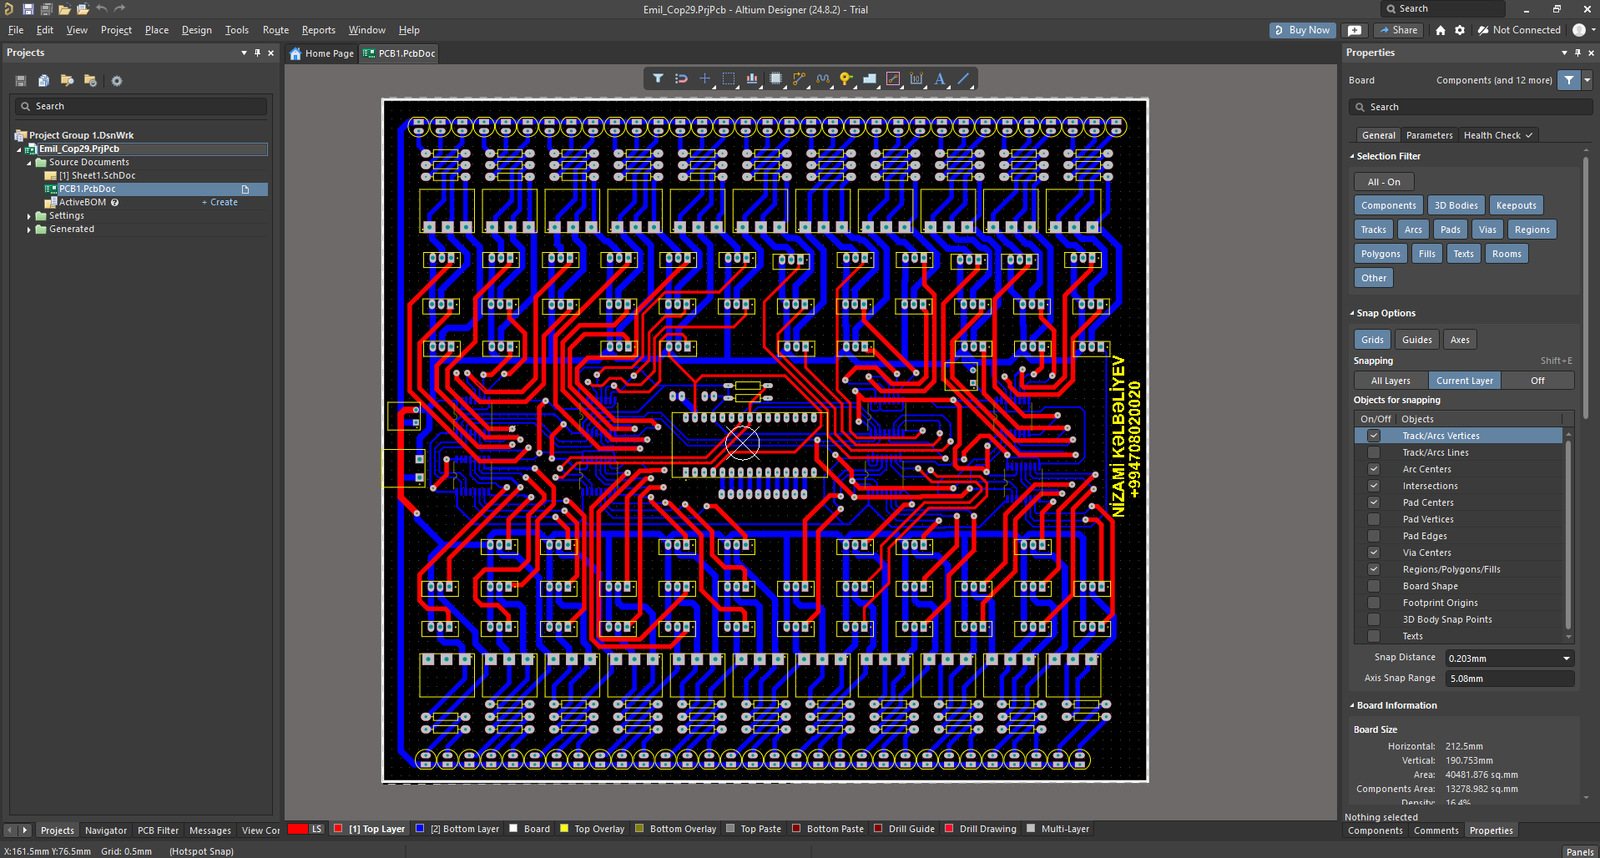
Task: Collapse the Selection Filter section
Action: pyautogui.click(x=1352, y=157)
